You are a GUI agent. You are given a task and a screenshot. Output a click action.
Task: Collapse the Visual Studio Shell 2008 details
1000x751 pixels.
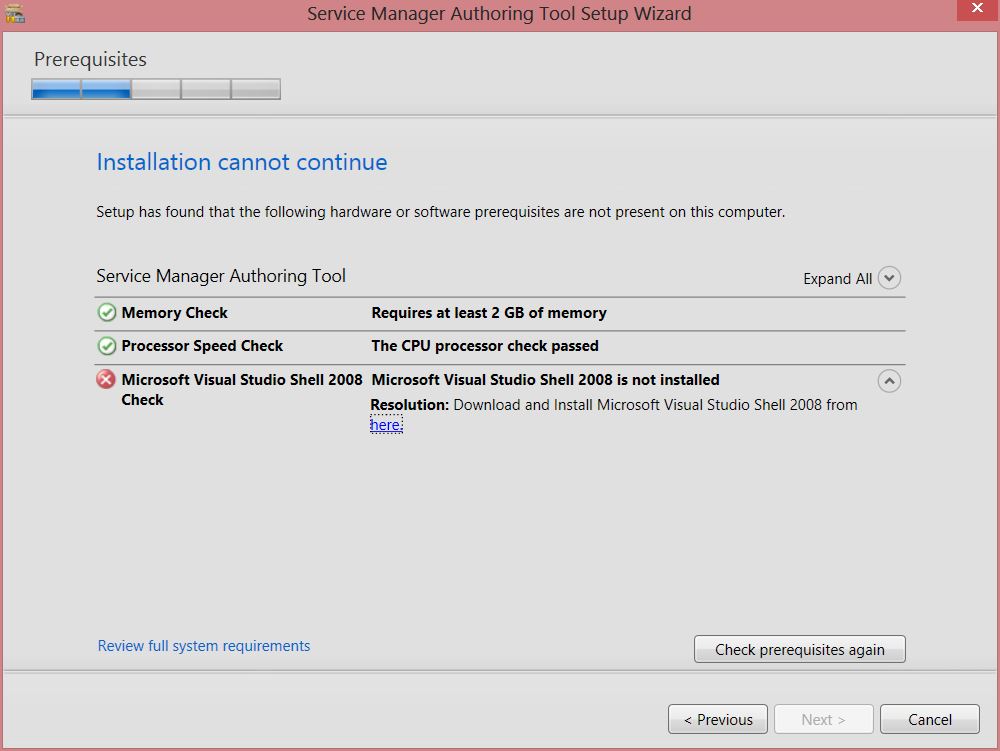coord(889,381)
